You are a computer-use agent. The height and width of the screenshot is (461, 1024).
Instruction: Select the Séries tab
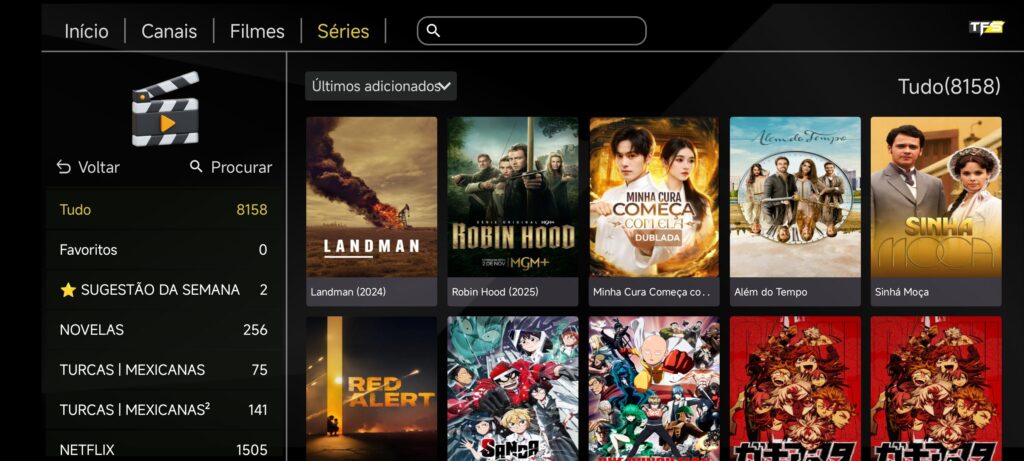point(344,31)
